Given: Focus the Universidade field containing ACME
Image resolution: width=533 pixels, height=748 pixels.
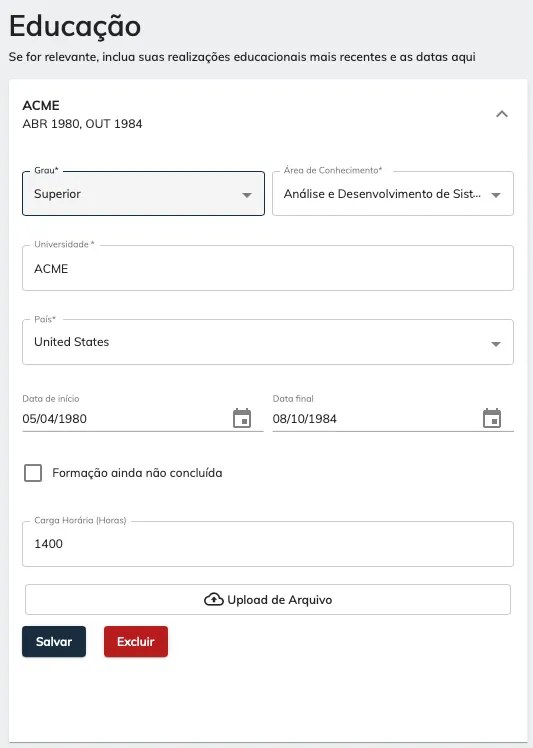Looking at the screenshot, I should (x=268, y=268).
